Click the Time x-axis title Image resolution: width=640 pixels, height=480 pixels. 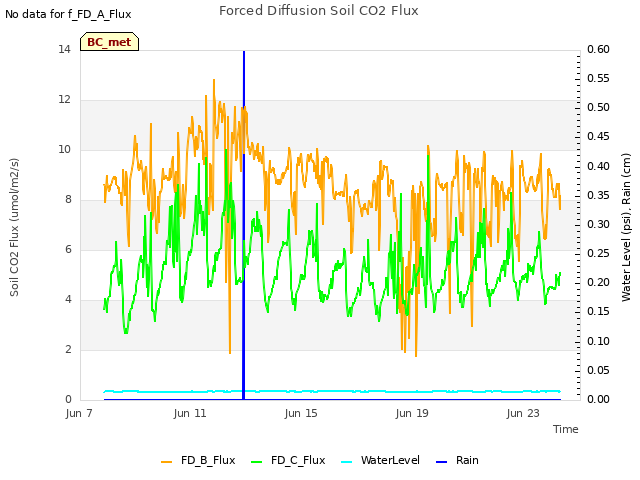[566, 429]
